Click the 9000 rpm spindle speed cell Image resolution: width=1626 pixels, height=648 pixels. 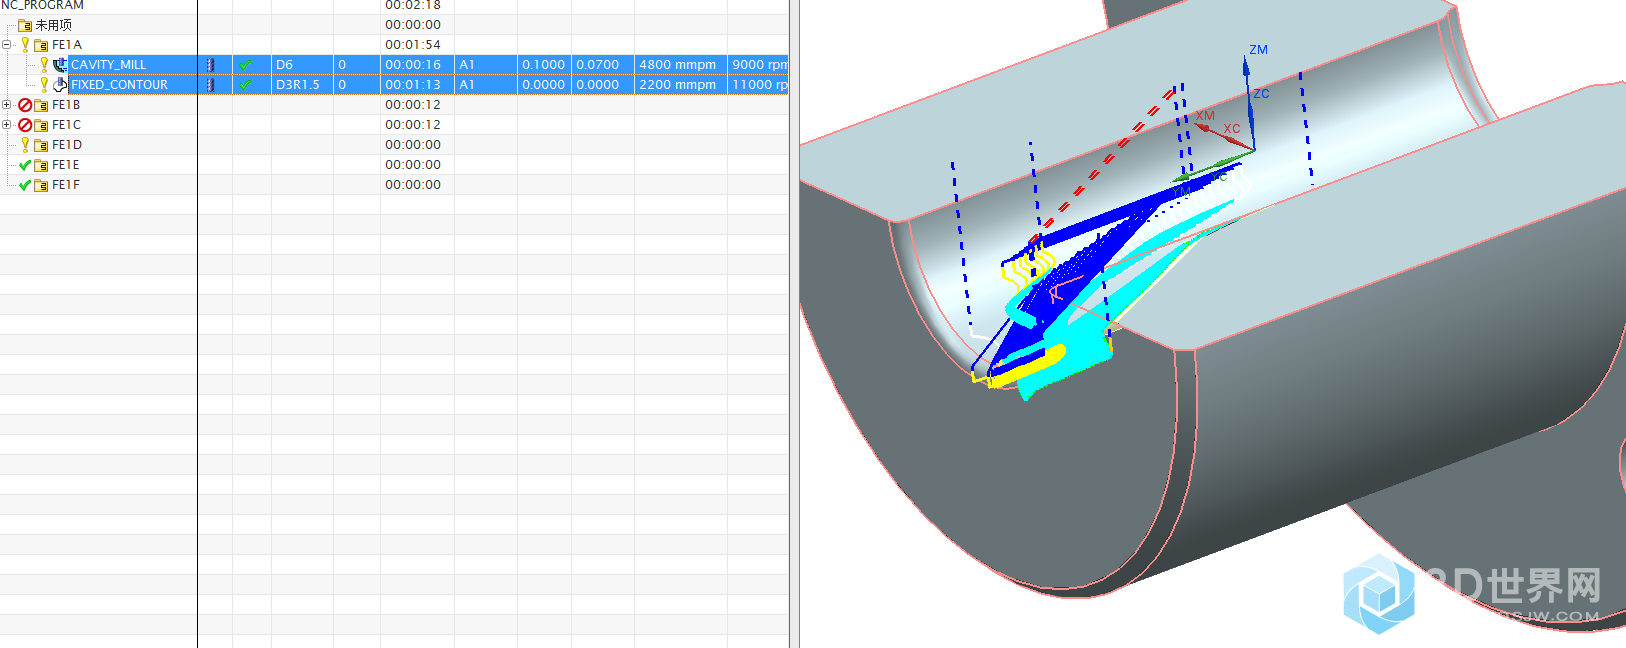pos(759,65)
